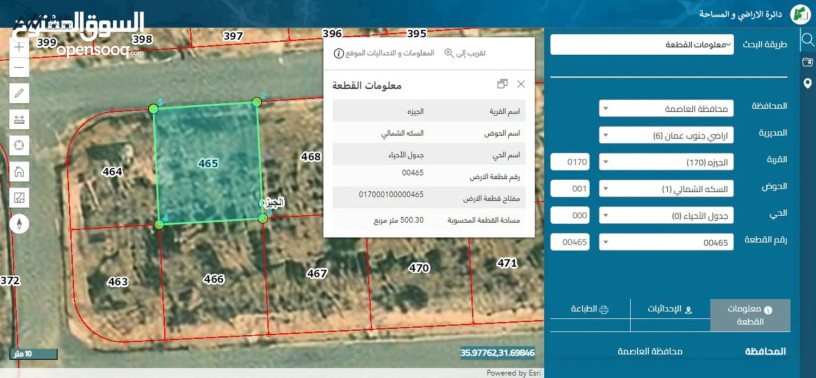Expand طريقة البحث dropdown
The height and width of the screenshot is (378, 816).
tap(642, 45)
